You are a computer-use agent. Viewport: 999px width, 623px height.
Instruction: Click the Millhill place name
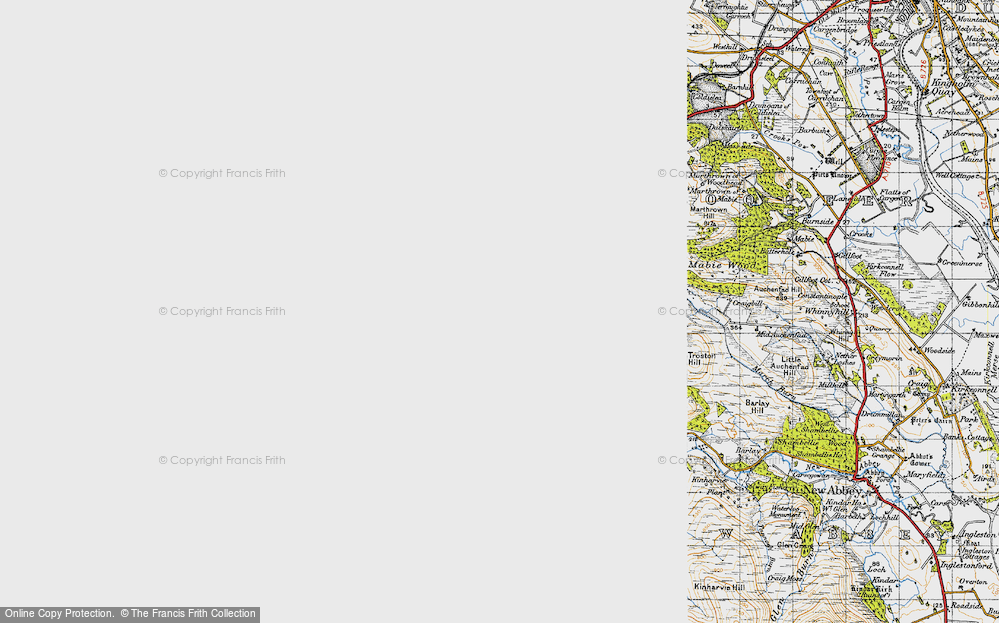pyautogui.click(x=832, y=385)
